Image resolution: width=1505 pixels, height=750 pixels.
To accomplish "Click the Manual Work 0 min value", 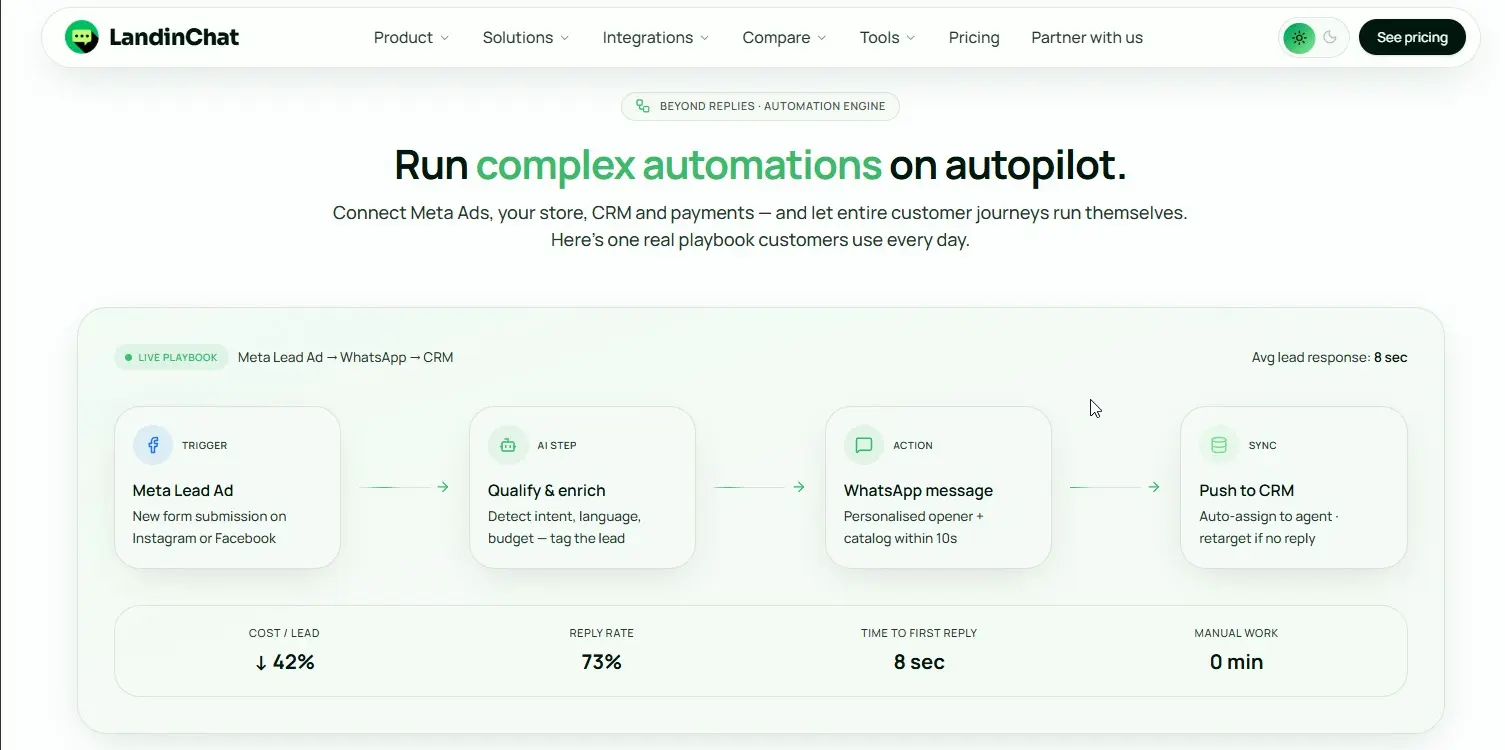I will pos(1236,662).
